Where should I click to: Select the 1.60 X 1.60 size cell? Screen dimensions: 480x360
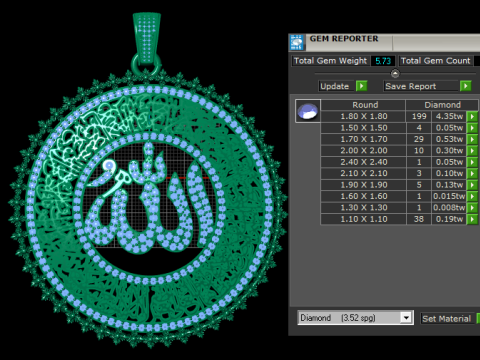[363, 196]
